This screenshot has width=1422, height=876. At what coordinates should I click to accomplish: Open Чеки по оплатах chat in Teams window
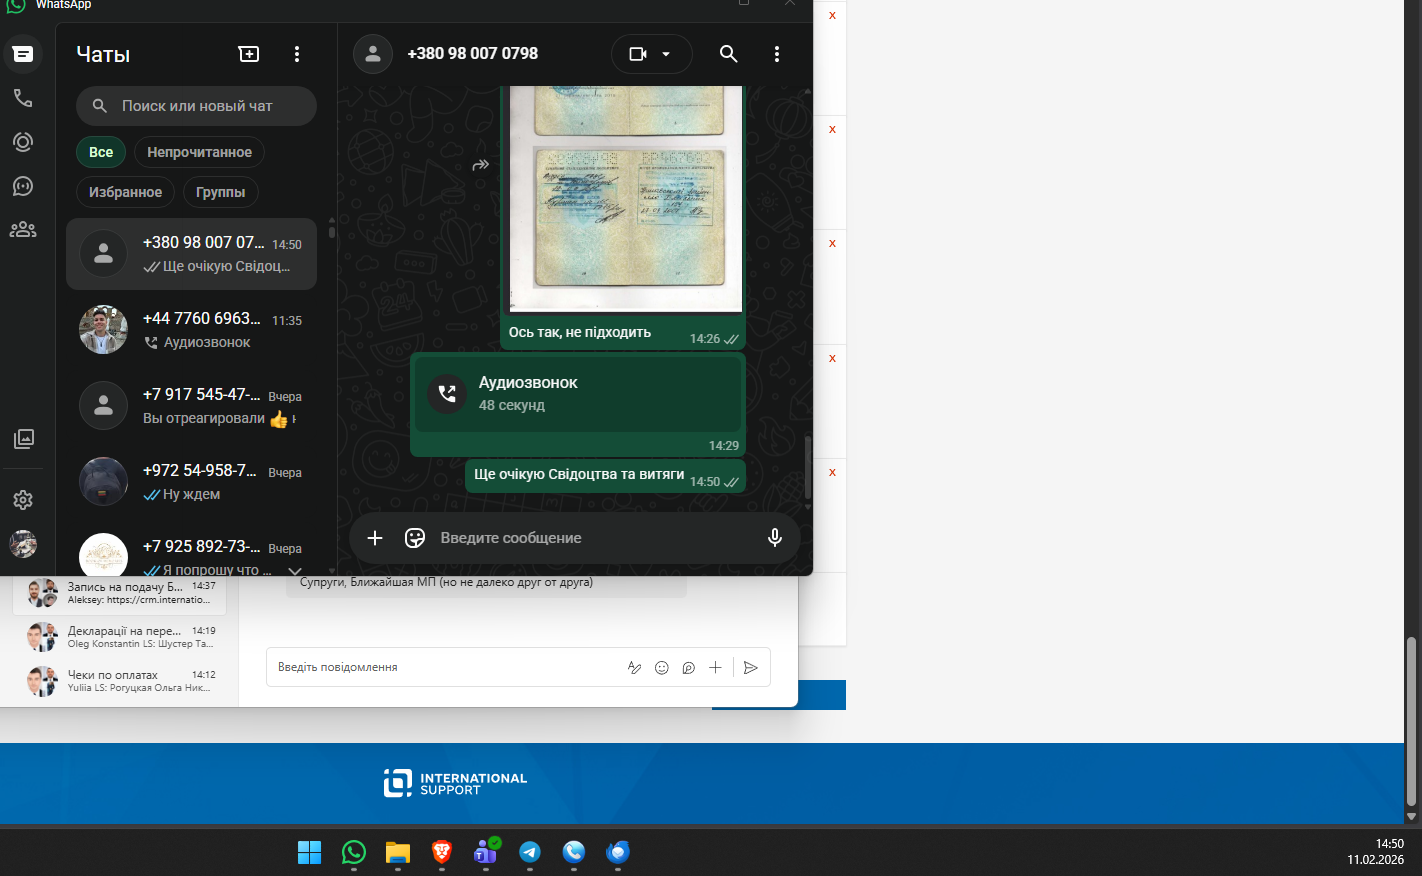pyautogui.click(x=120, y=681)
